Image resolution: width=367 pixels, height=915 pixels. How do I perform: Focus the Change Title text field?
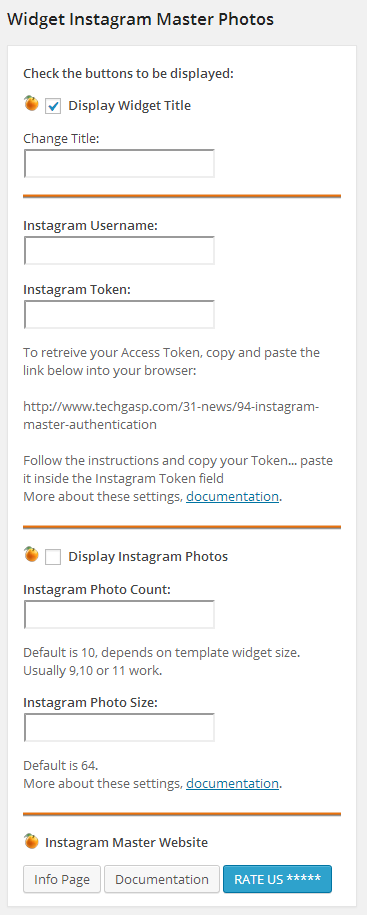click(x=119, y=163)
